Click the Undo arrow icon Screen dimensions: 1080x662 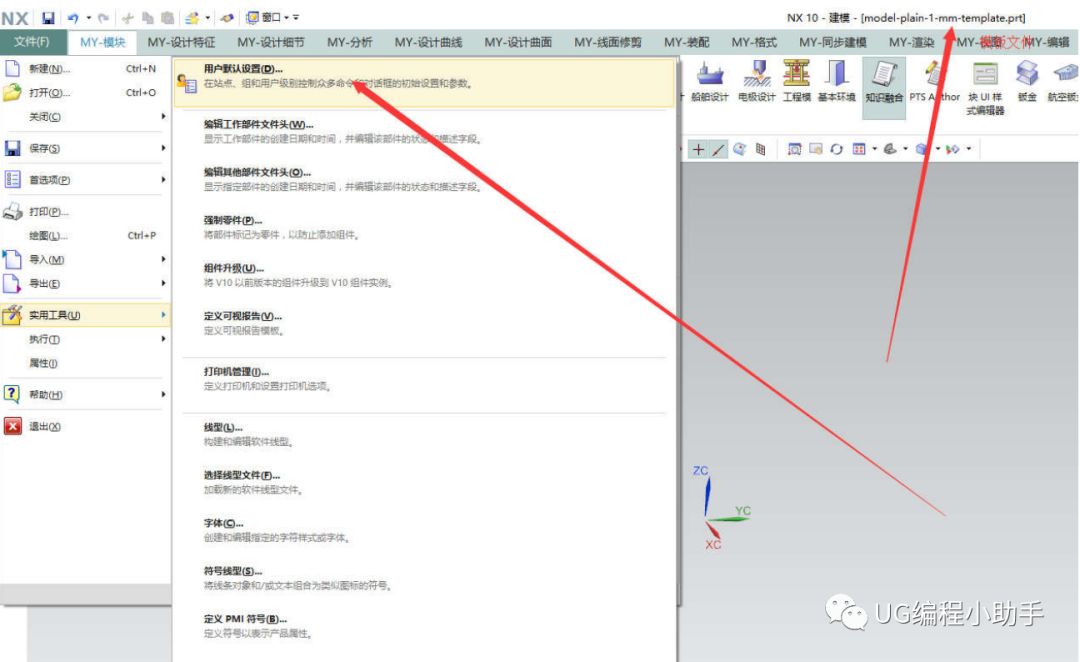coord(73,17)
